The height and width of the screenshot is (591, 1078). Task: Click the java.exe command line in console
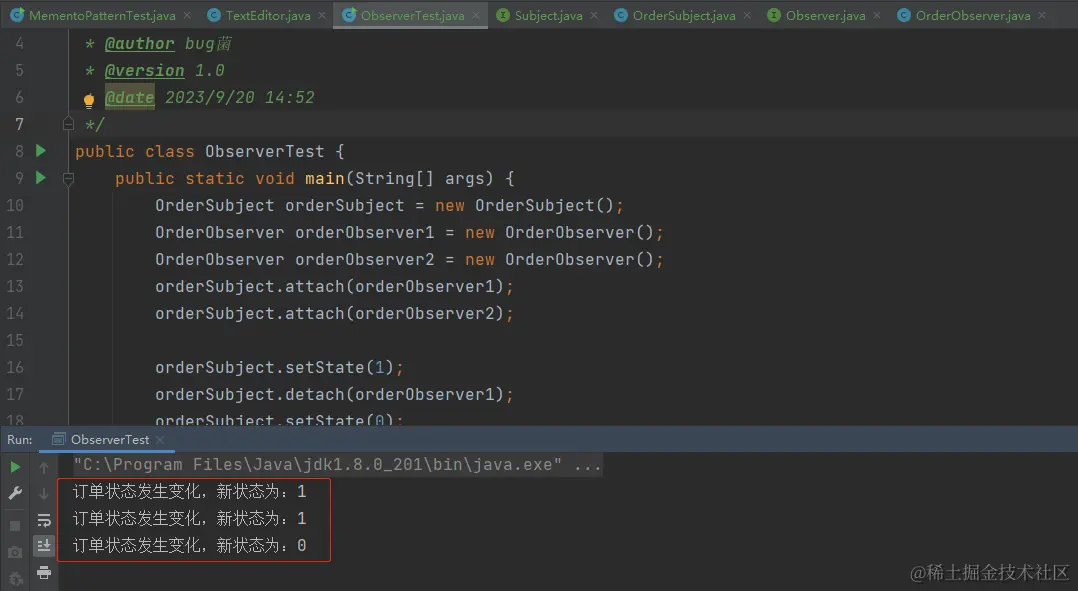tap(337, 465)
